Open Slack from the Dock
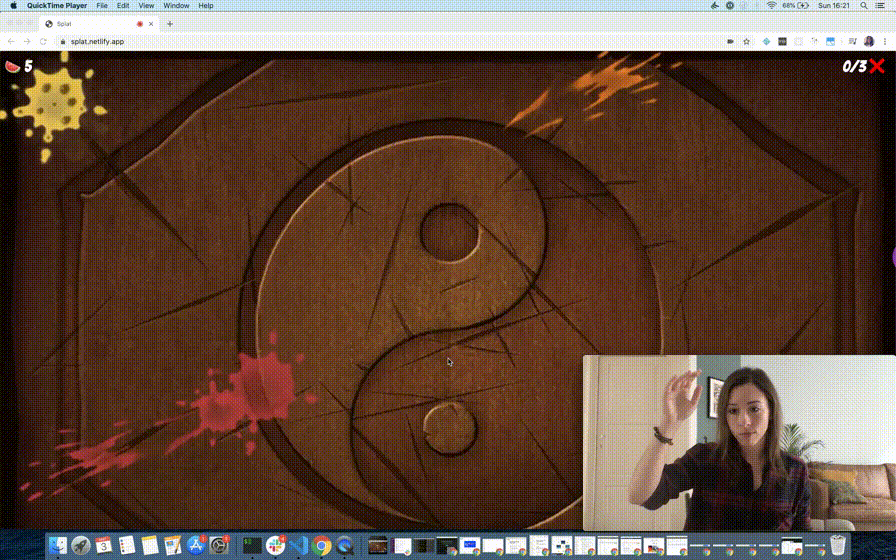 point(275,545)
